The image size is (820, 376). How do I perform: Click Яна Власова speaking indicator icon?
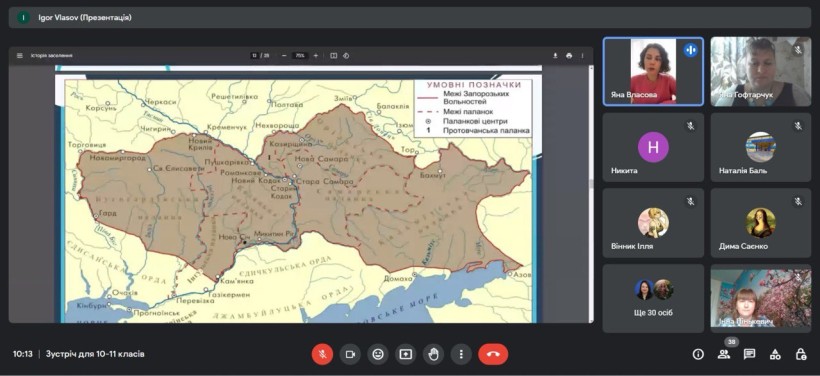(x=690, y=50)
